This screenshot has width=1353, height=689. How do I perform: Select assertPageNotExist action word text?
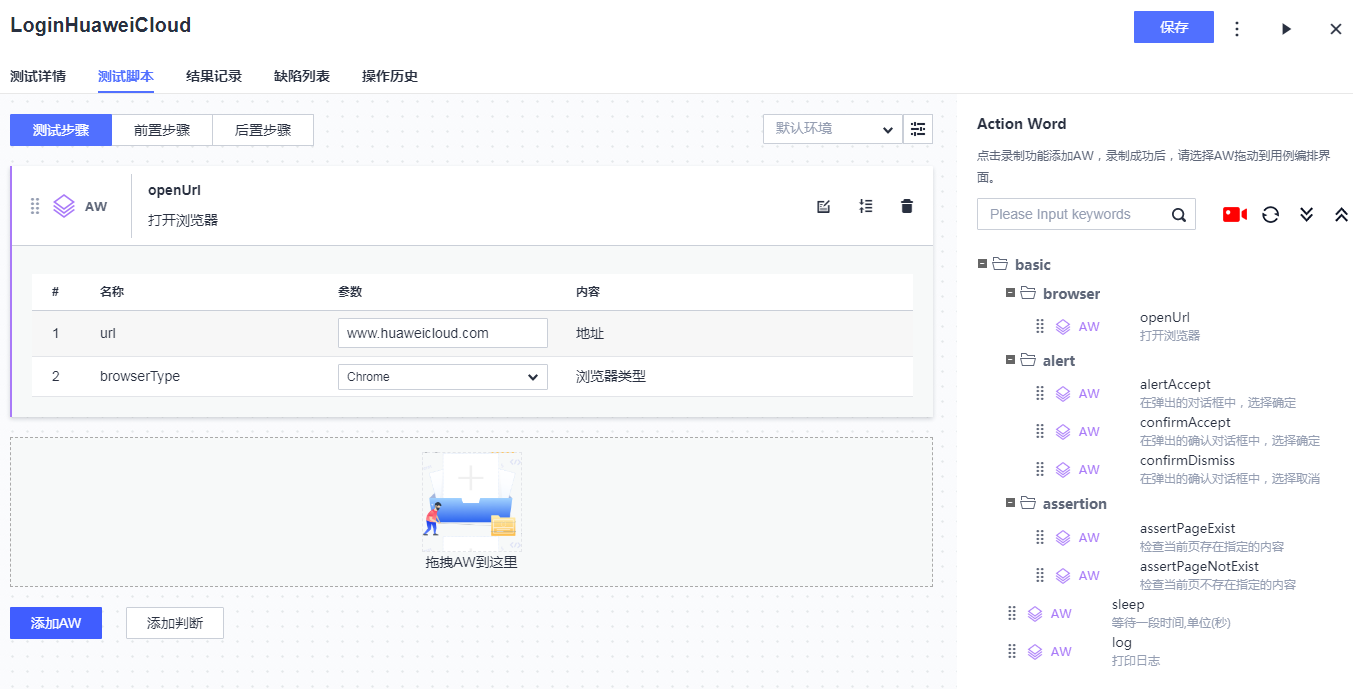point(1200,566)
